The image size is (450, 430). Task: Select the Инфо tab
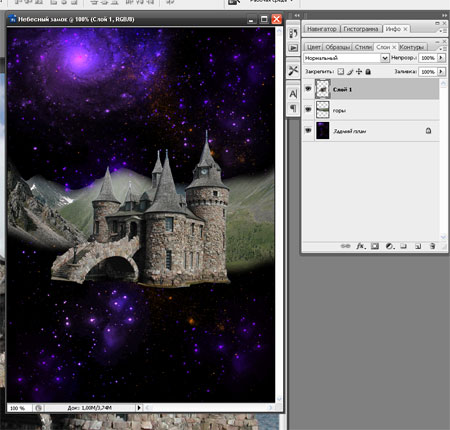tap(393, 29)
